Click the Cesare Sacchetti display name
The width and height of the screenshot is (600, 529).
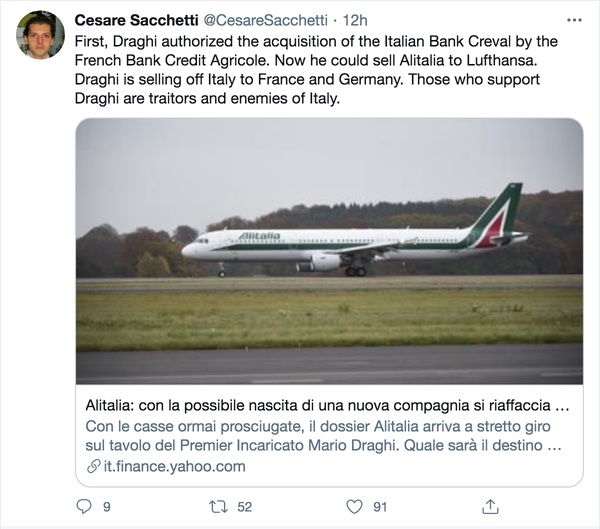pyautogui.click(x=134, y=20)
